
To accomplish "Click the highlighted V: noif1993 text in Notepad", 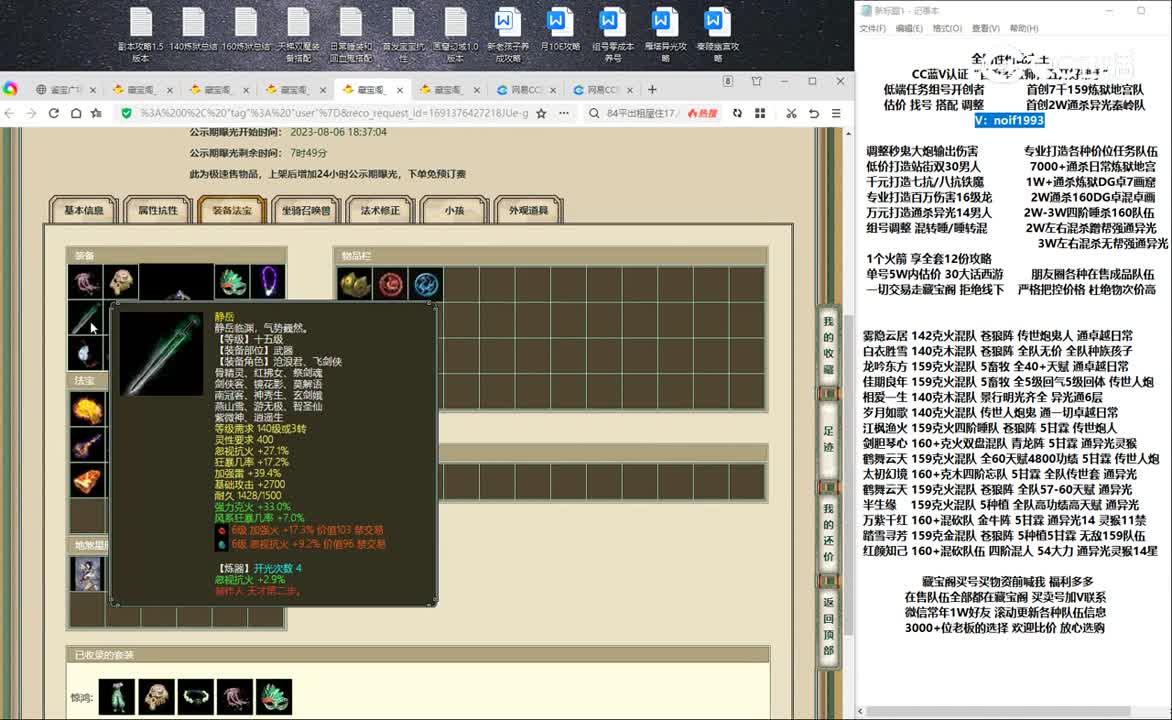I will tap(1009, 120).
